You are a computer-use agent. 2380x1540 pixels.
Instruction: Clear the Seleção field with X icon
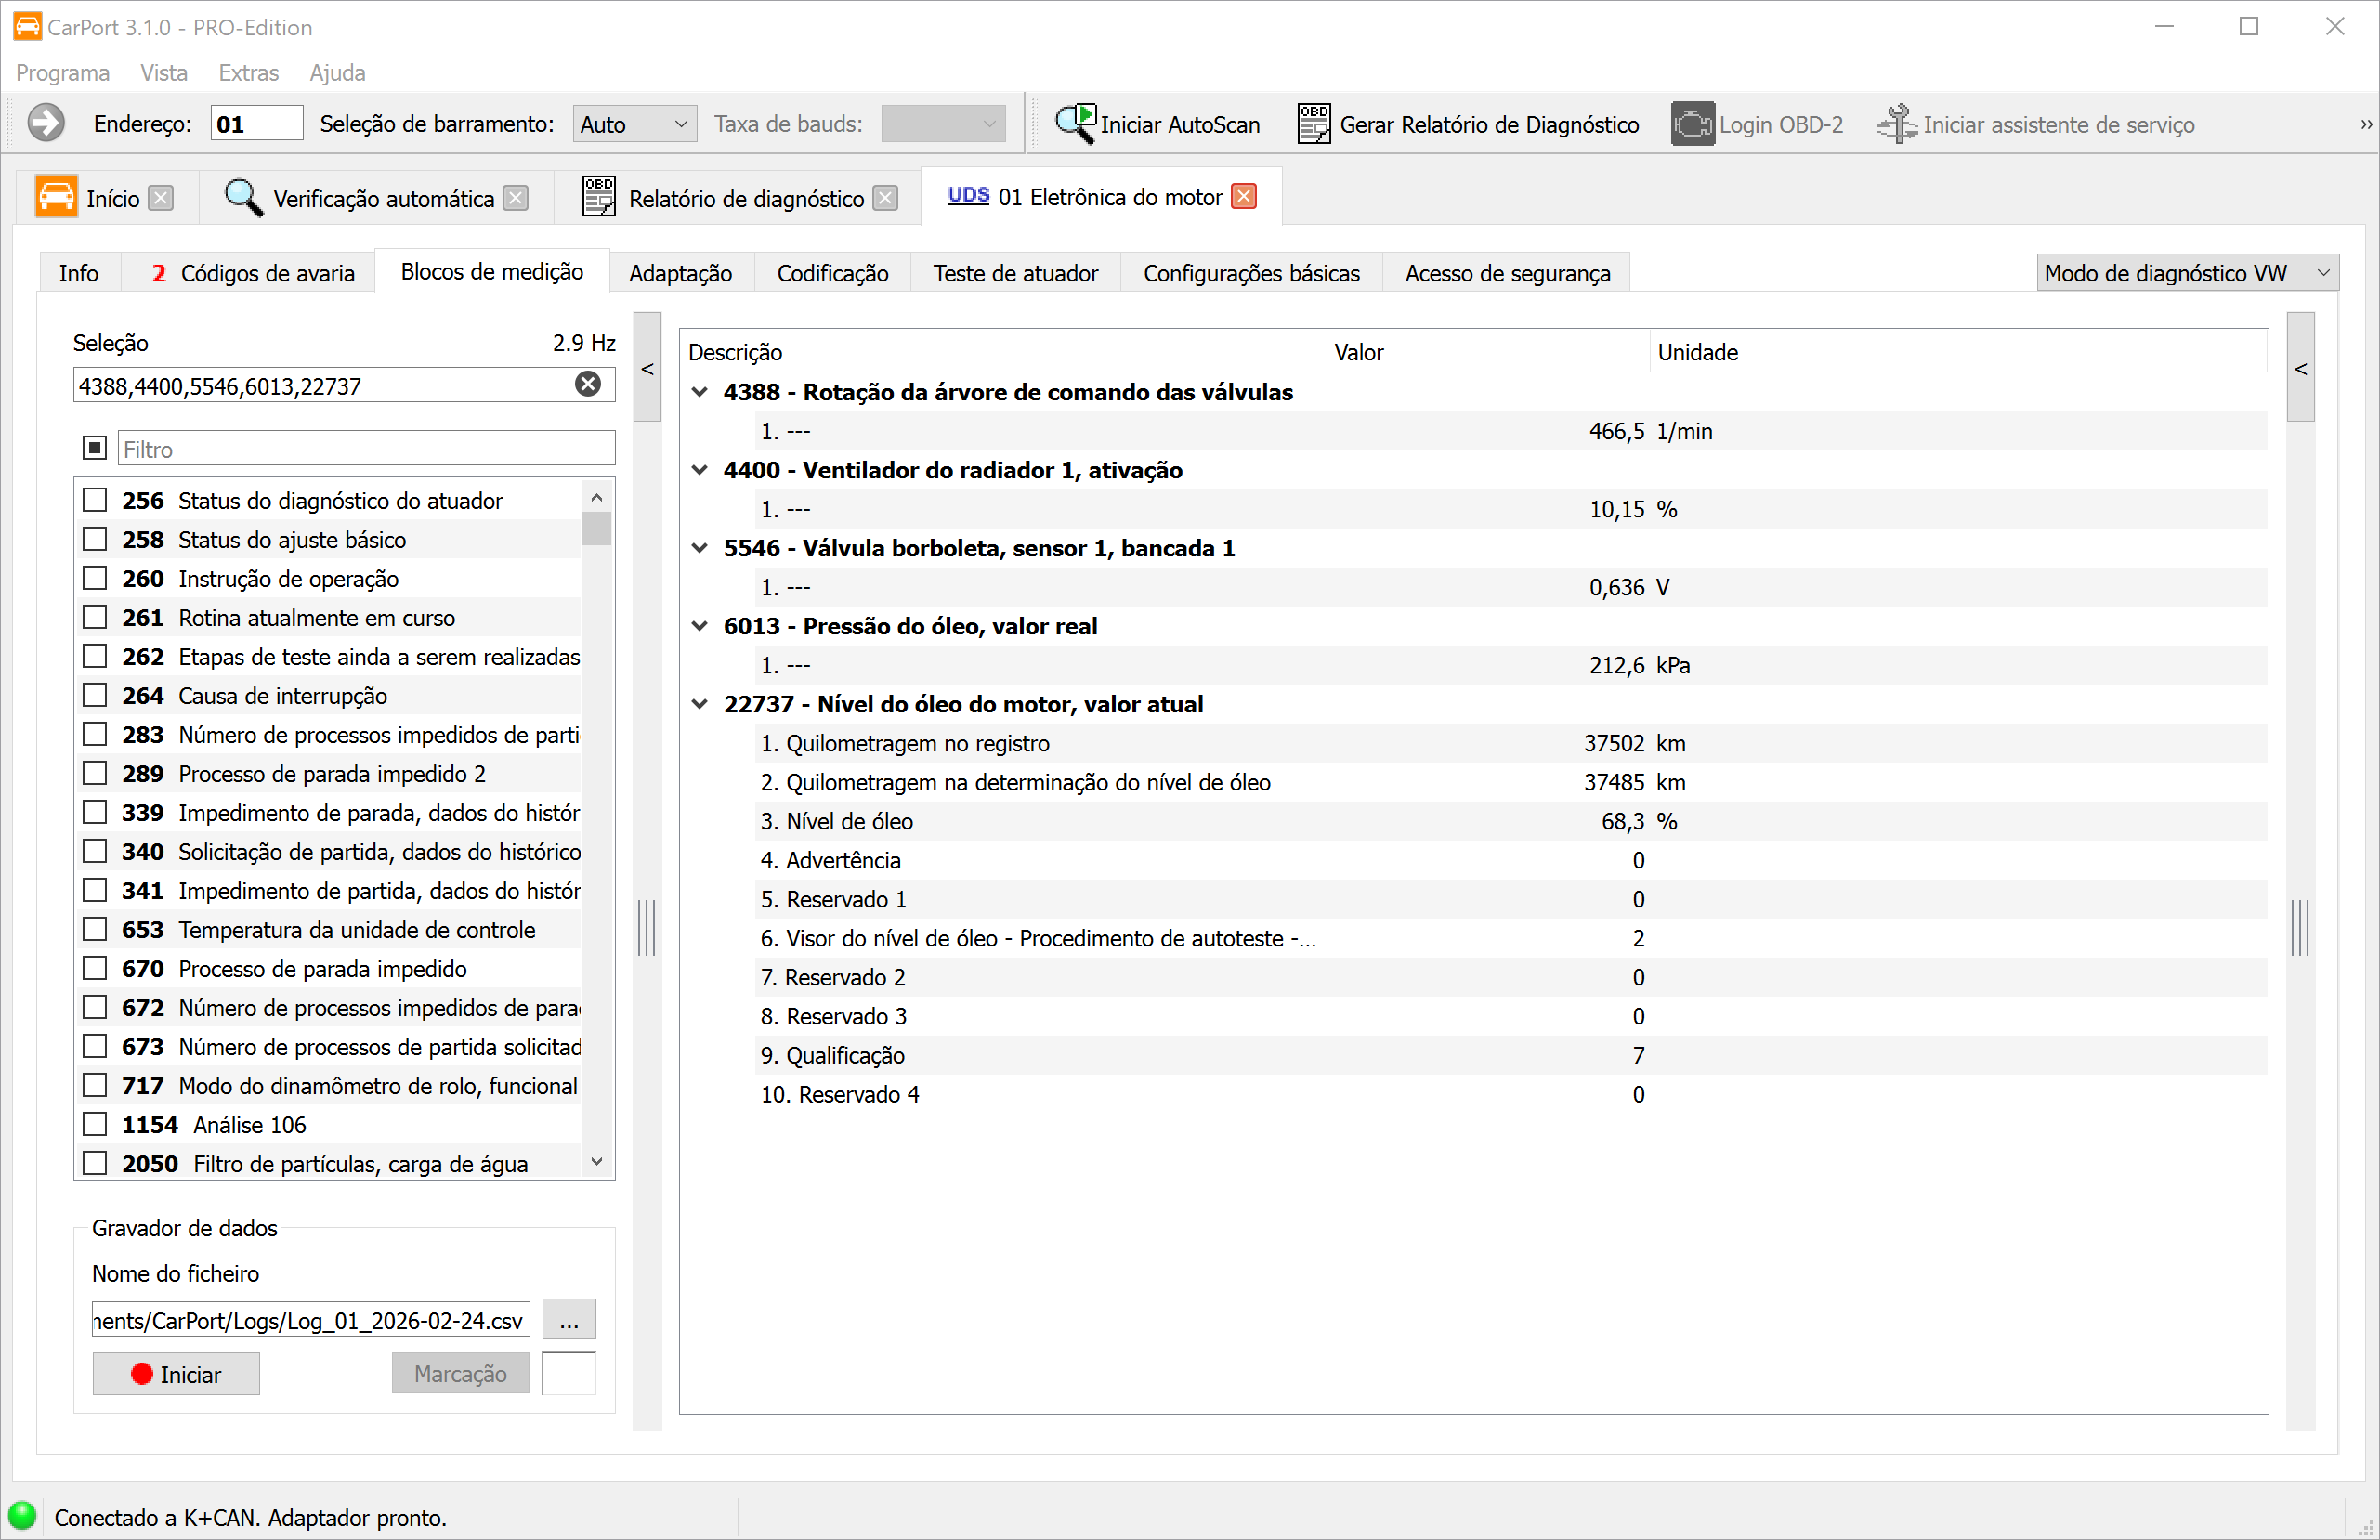pos(588,384)
